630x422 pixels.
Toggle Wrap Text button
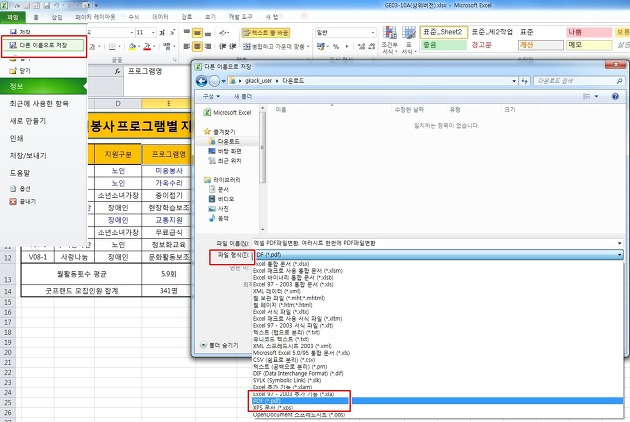coord(266,33)
